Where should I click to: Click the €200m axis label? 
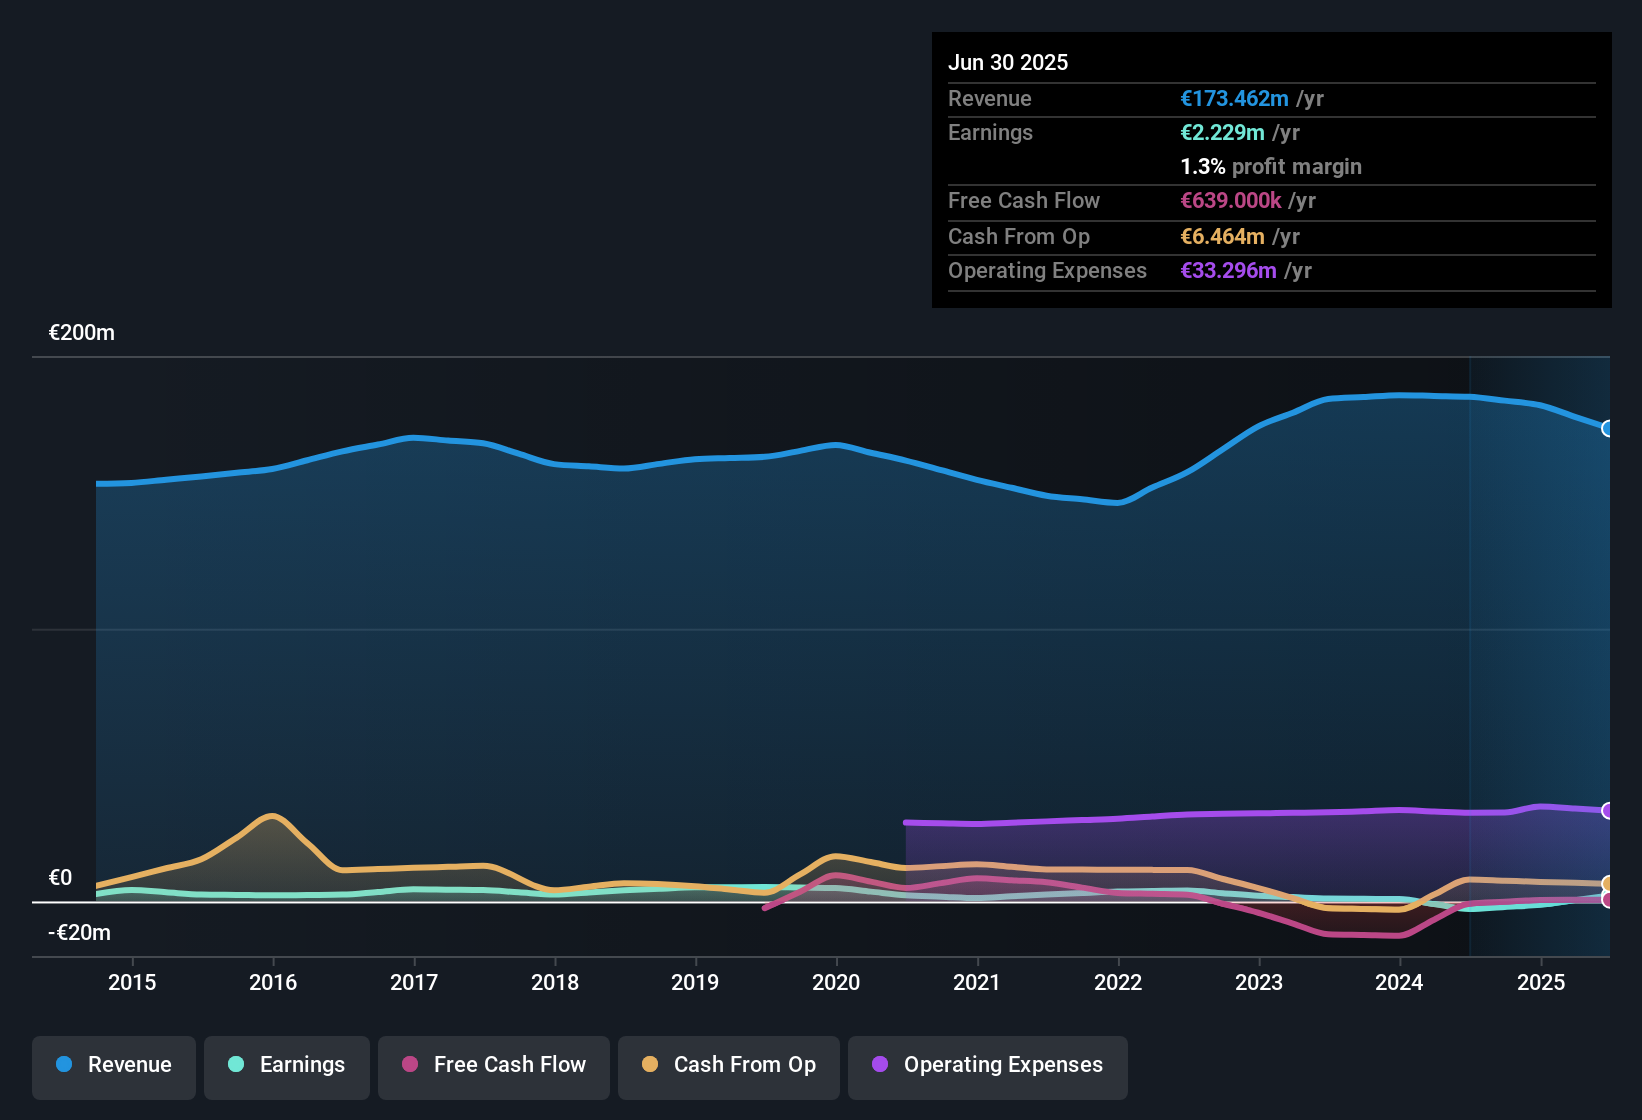click(x=81, y=332)
